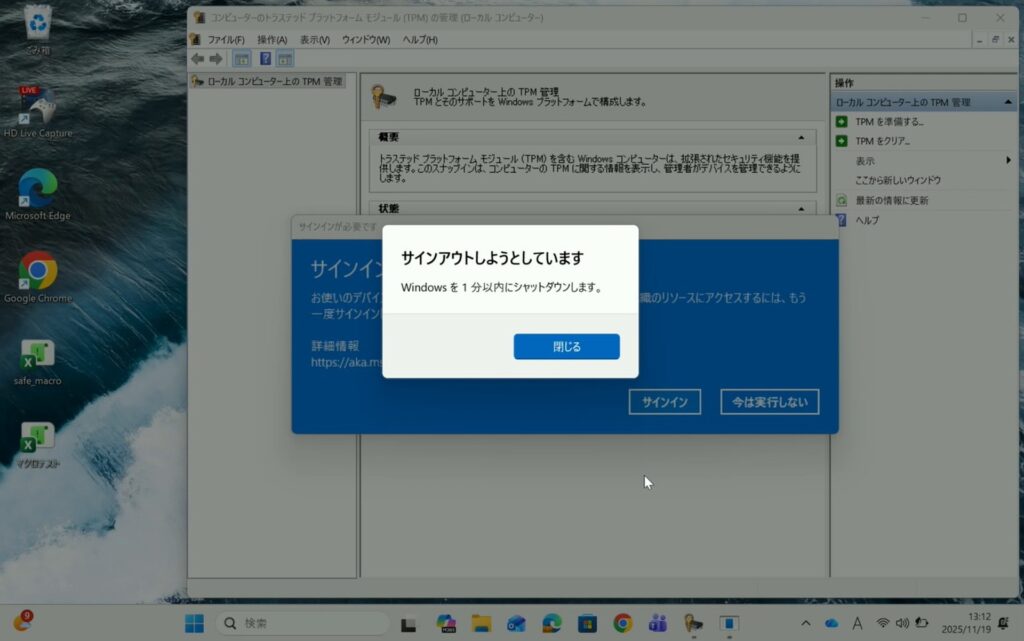Image resolution: width=1024 pixels, height=641 pixels.
Task: Click the サインイン button
Action: [664, 402]
